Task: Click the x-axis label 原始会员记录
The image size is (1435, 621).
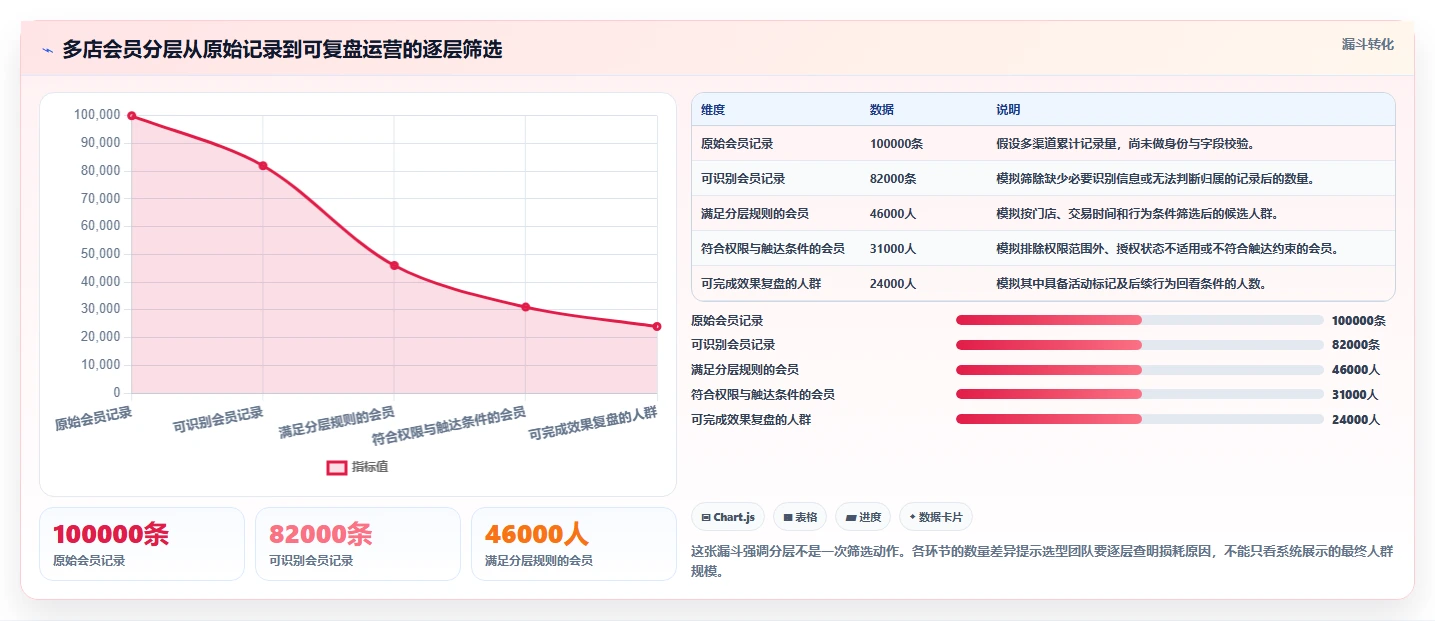Action: (94, 417)
